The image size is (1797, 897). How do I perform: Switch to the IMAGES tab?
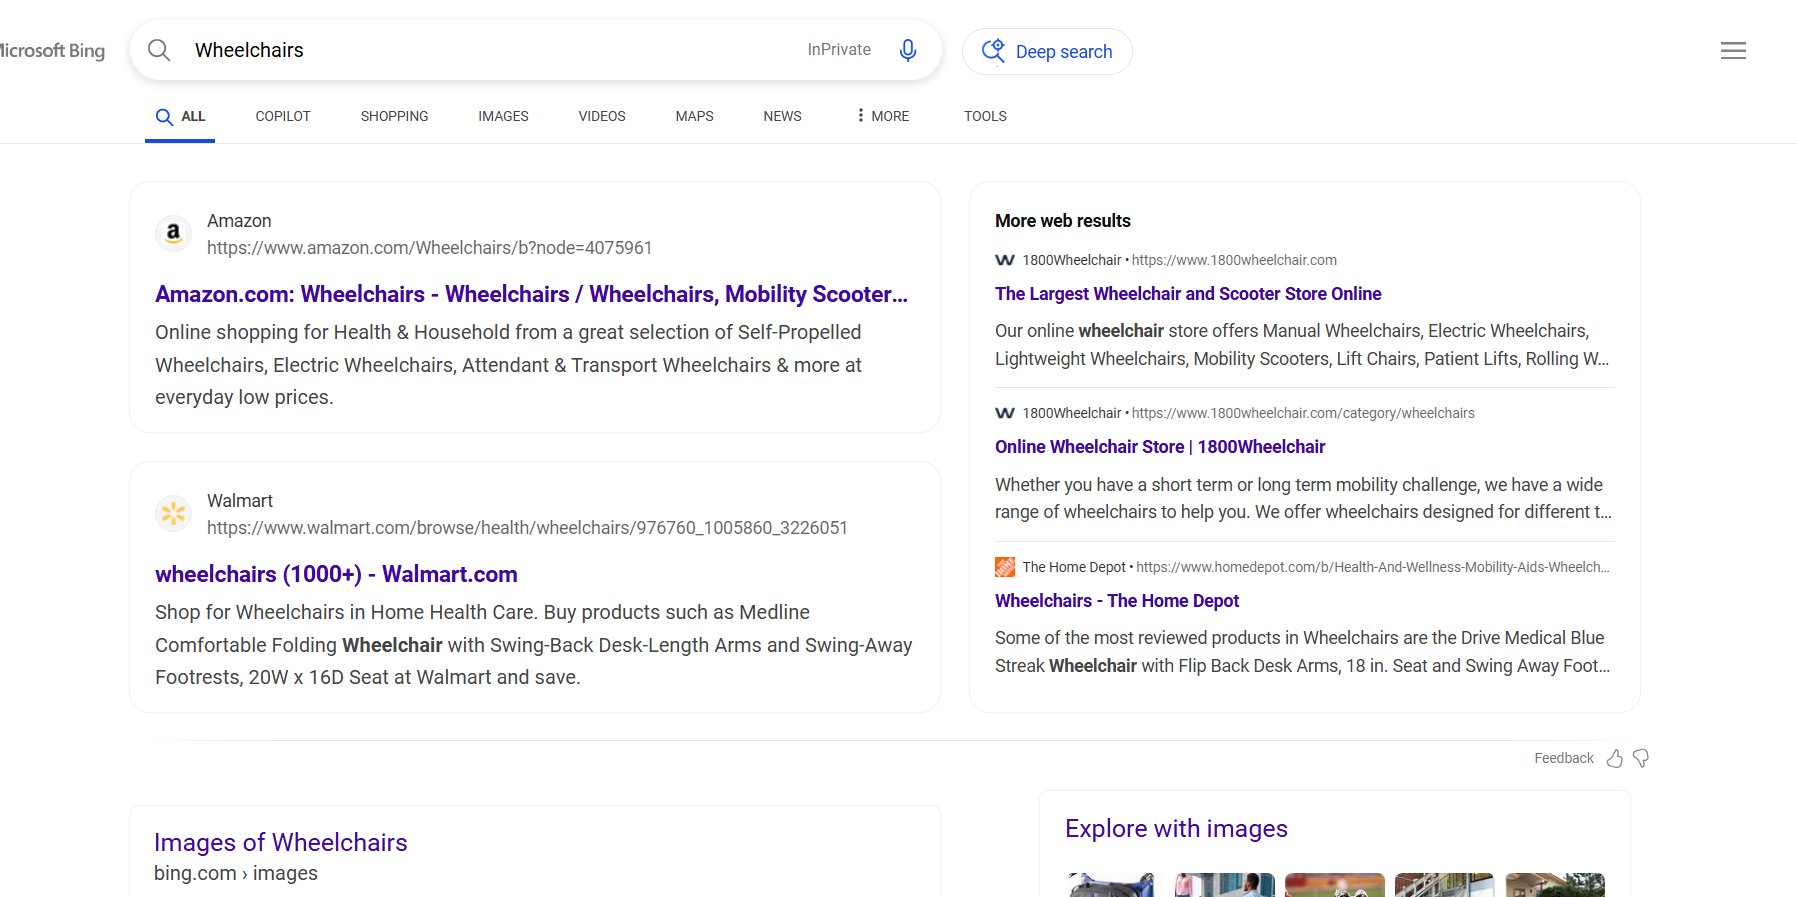point(503,116)
